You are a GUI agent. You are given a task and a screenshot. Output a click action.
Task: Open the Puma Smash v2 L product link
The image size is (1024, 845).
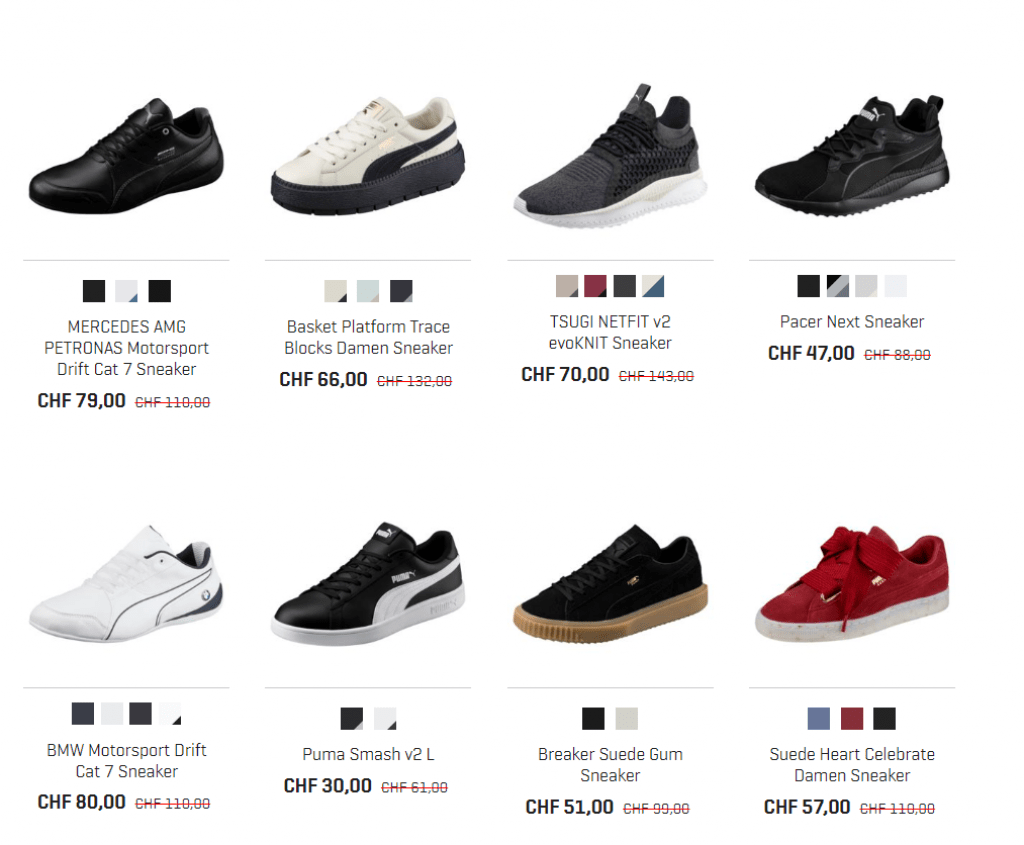click(x=368, y=754)
